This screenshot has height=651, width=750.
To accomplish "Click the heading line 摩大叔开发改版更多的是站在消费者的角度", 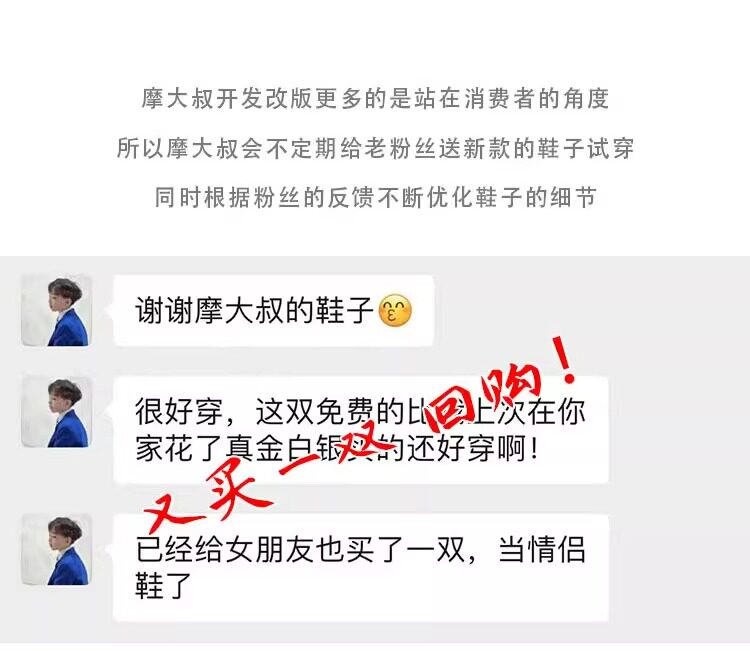I will tap(375, 99).
